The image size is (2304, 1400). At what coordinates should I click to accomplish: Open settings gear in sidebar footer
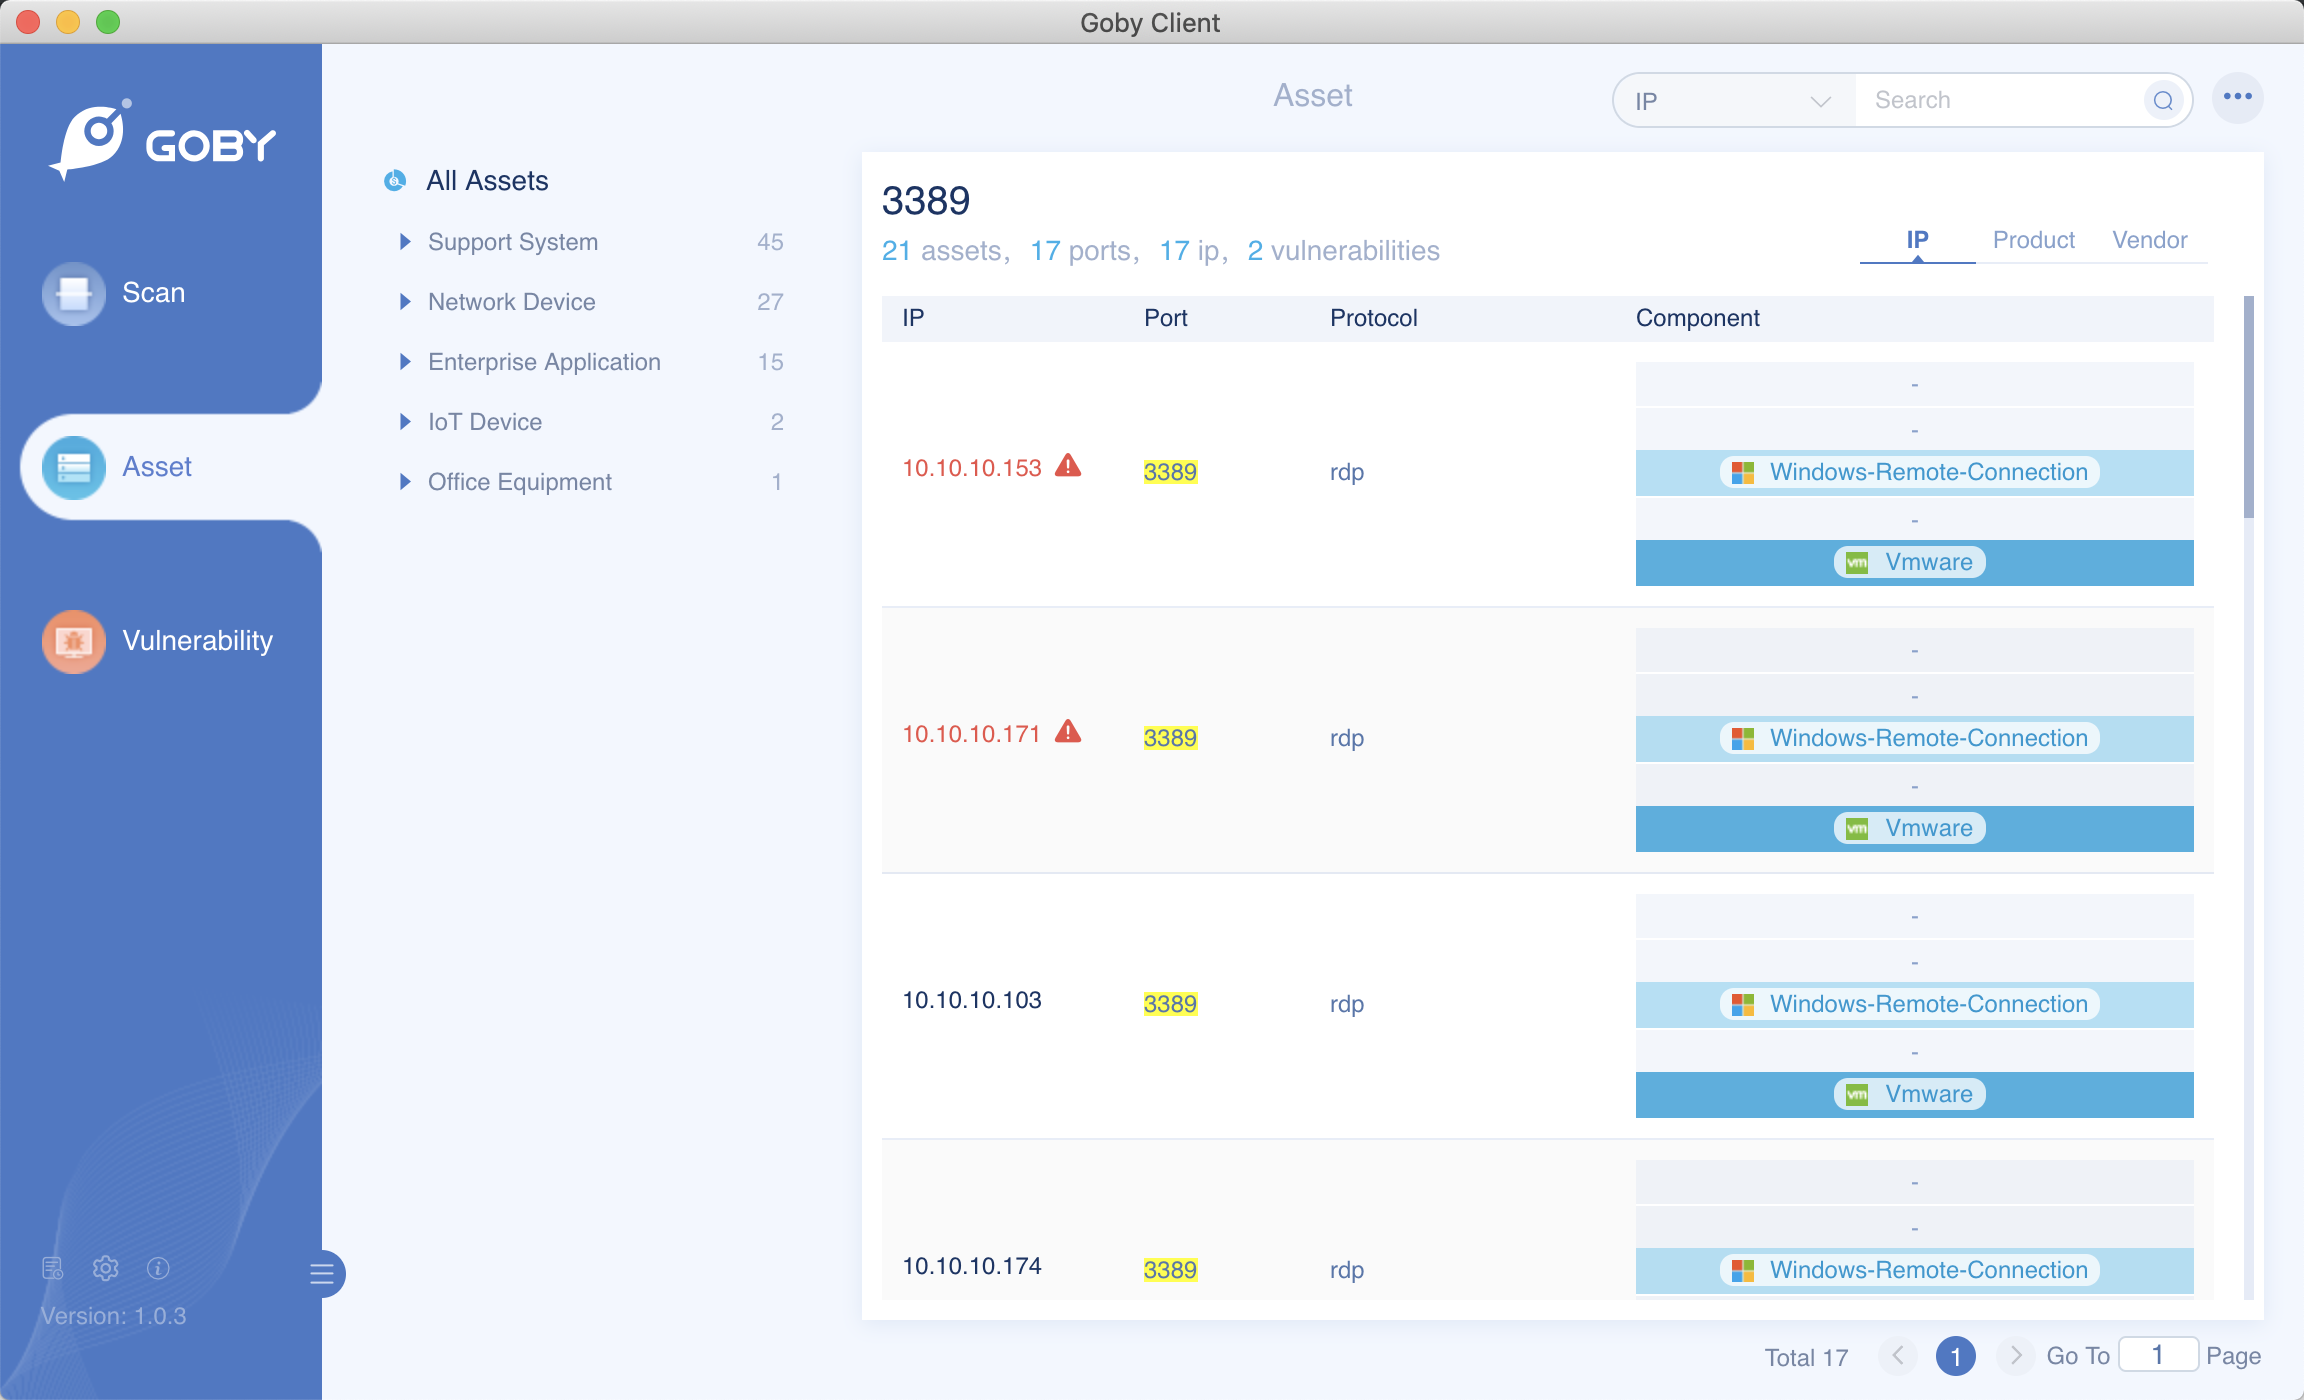pyautogui.click(x=105, y=1268)
